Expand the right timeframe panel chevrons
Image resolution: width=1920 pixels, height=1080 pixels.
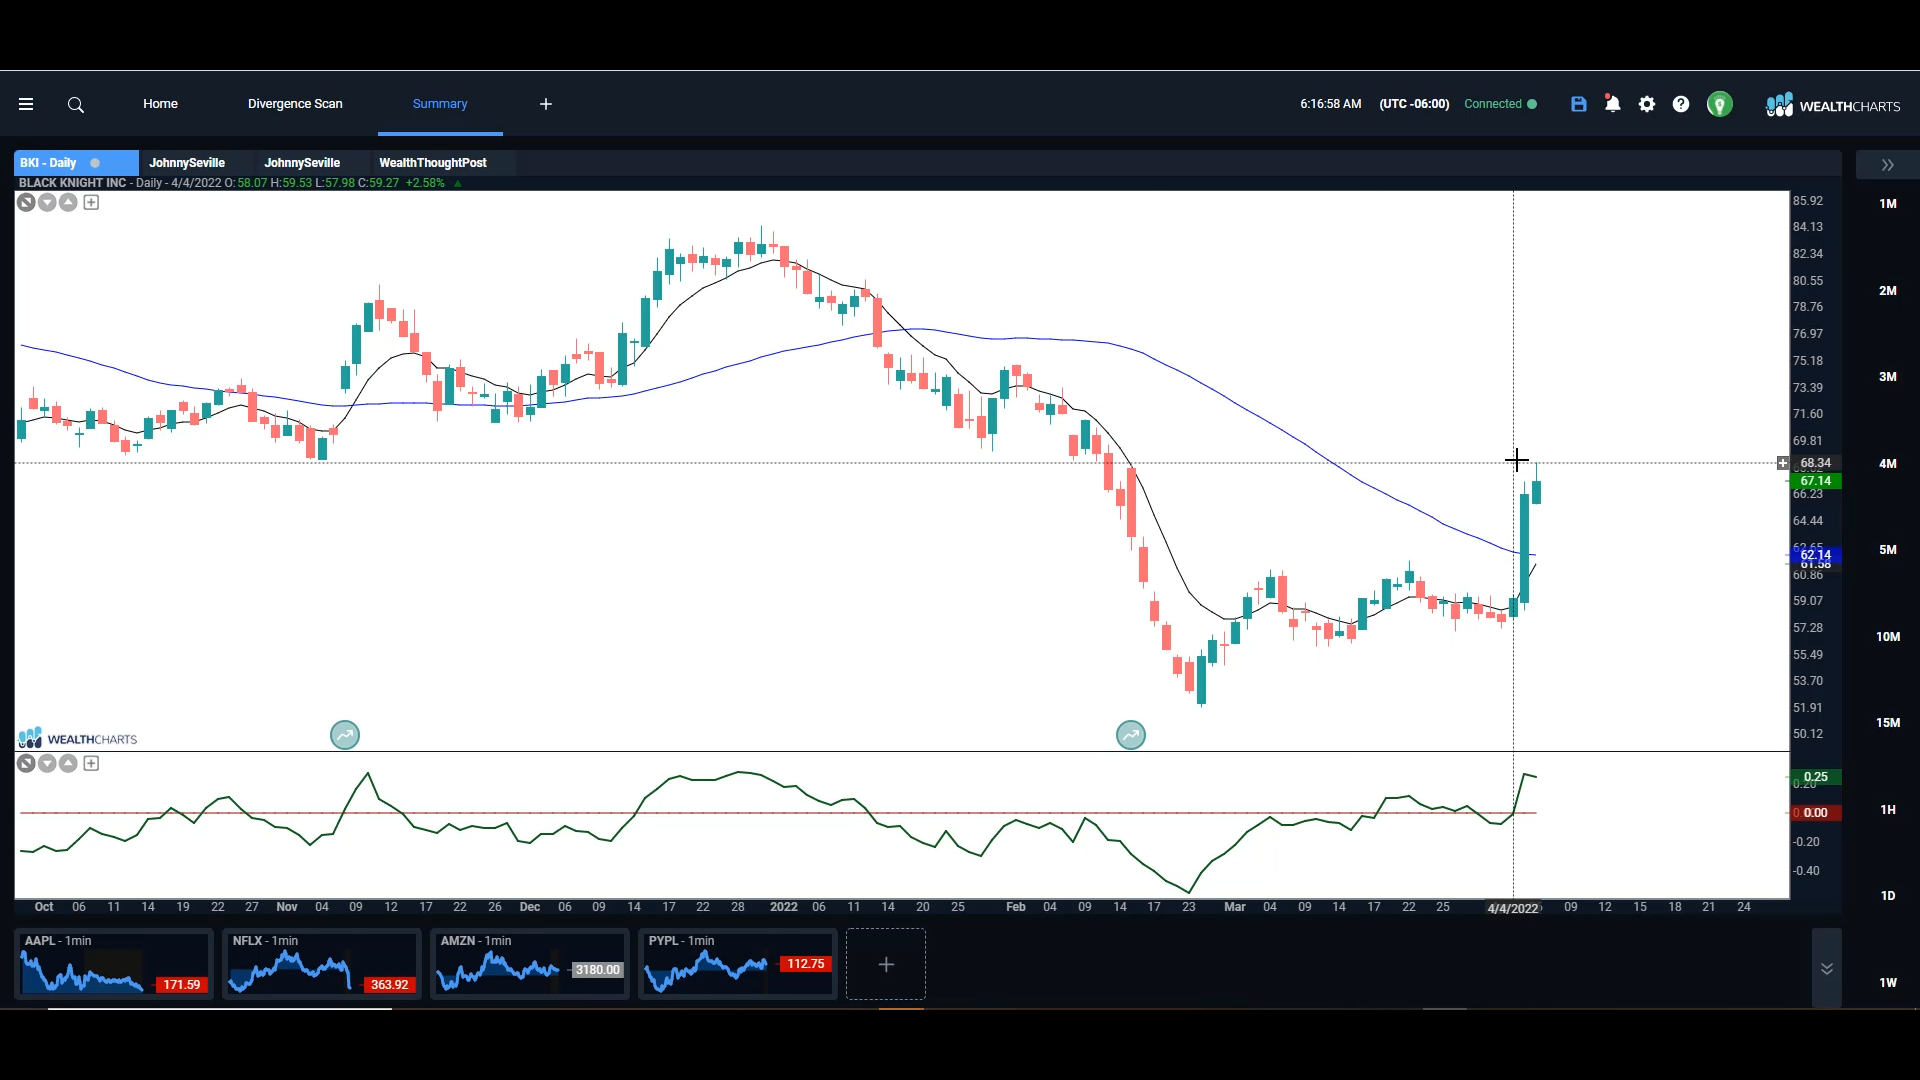pos(1888,165)
